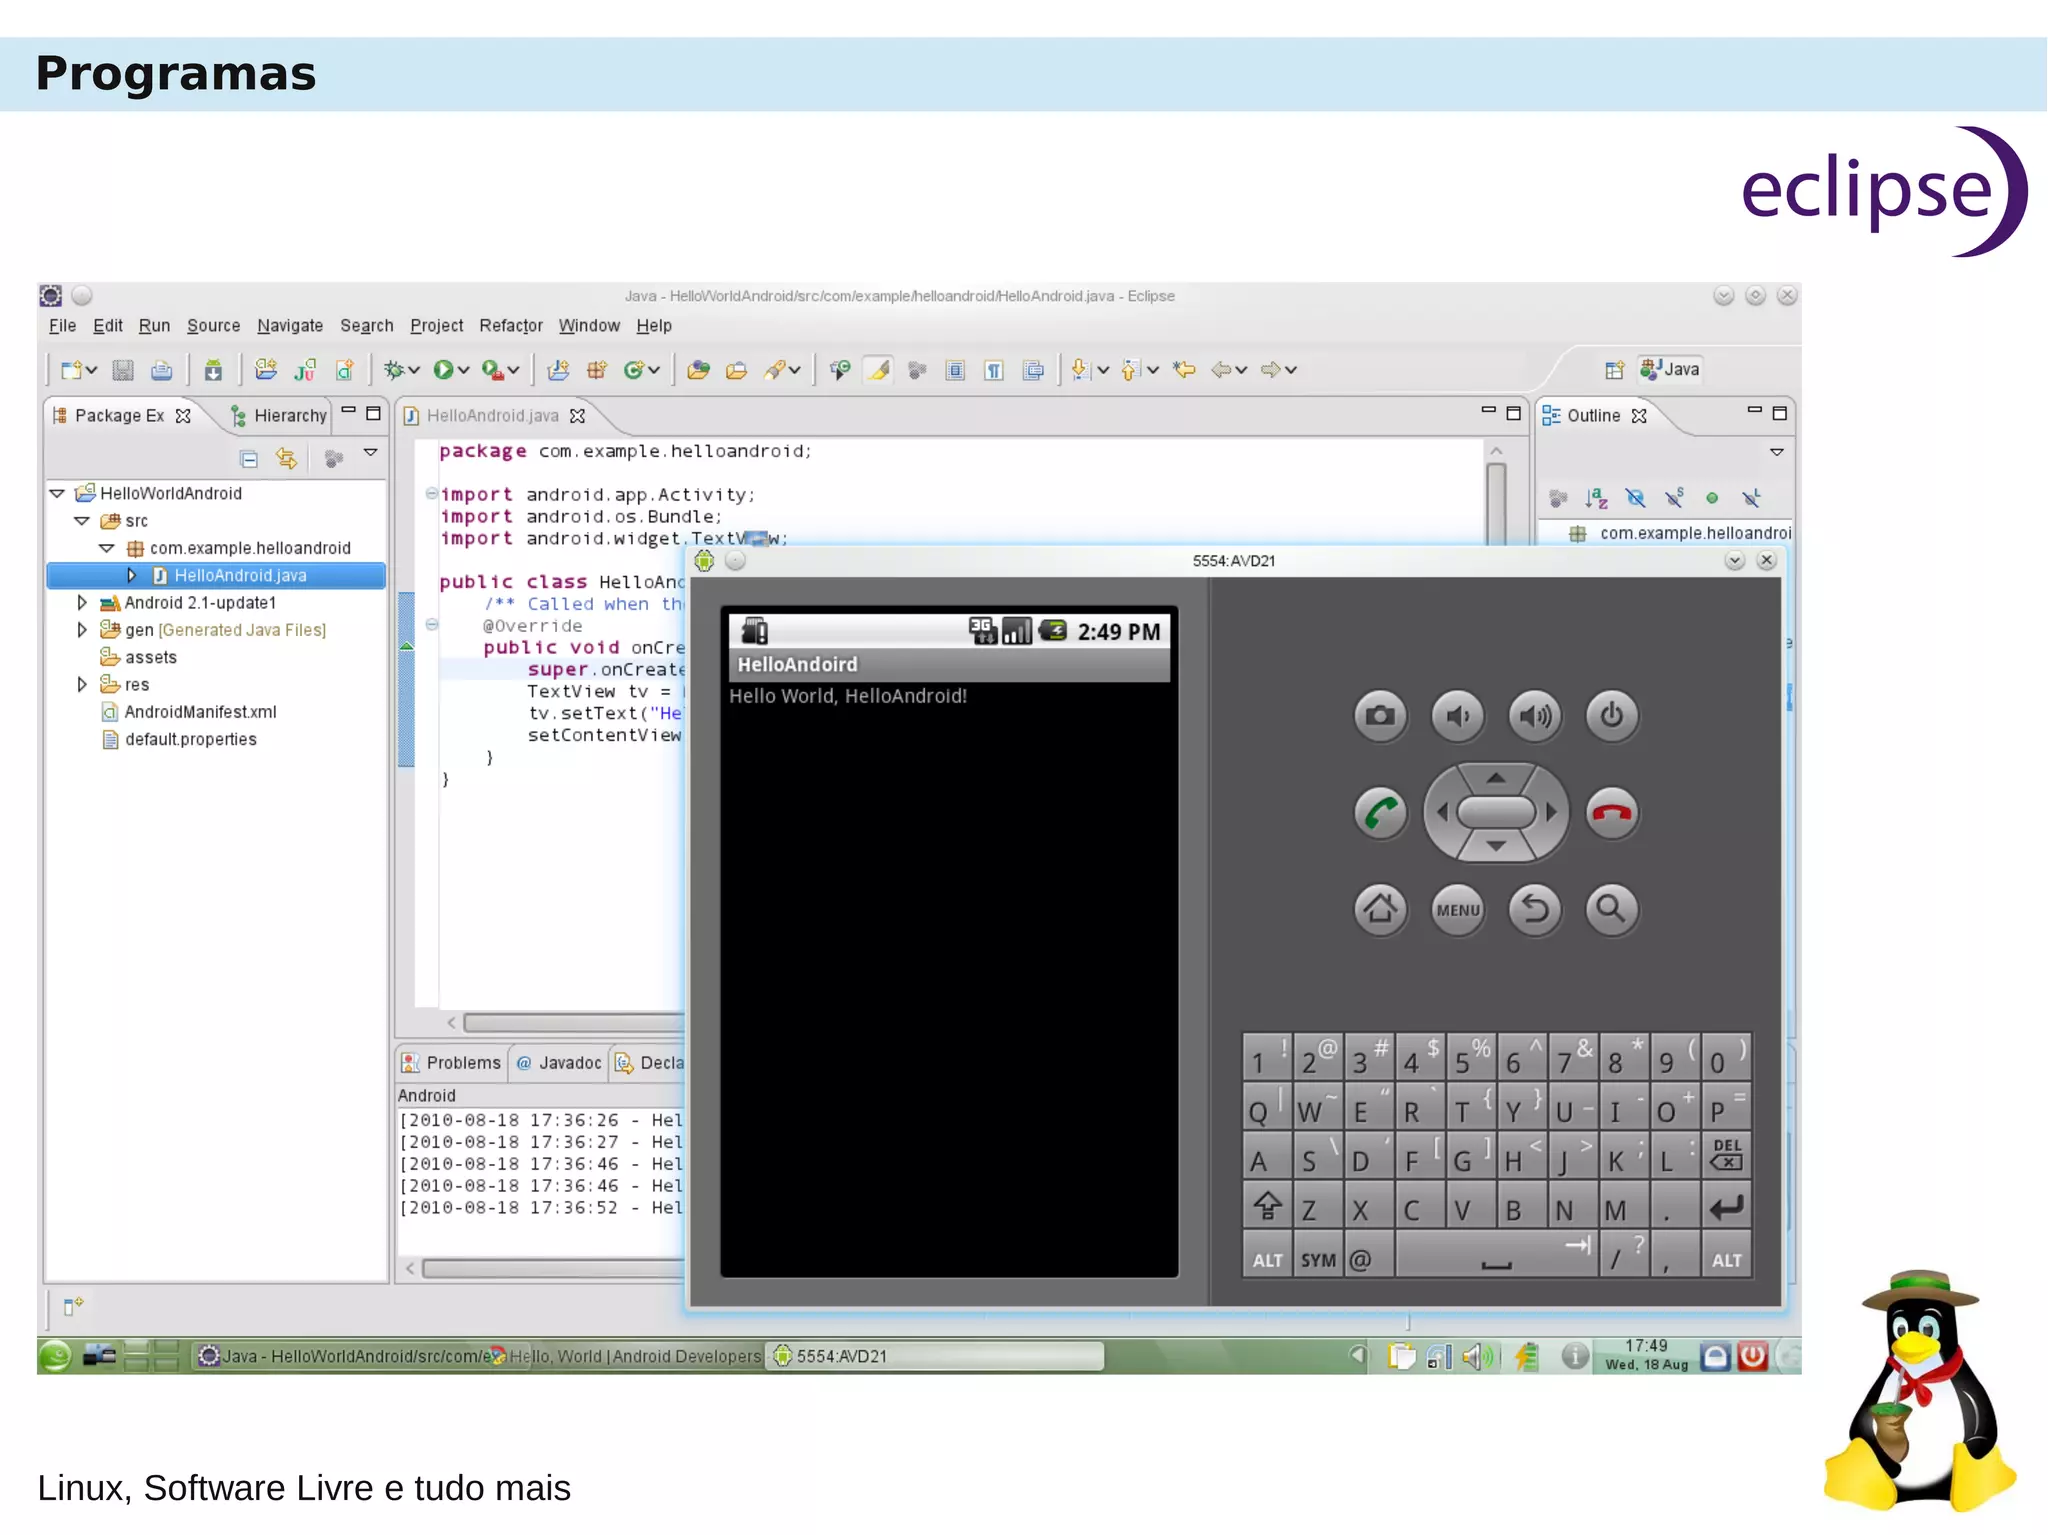Expand the gen Generated Java Files node
This screenshot has width=2048, height=1535.
[x=82, y=630]
